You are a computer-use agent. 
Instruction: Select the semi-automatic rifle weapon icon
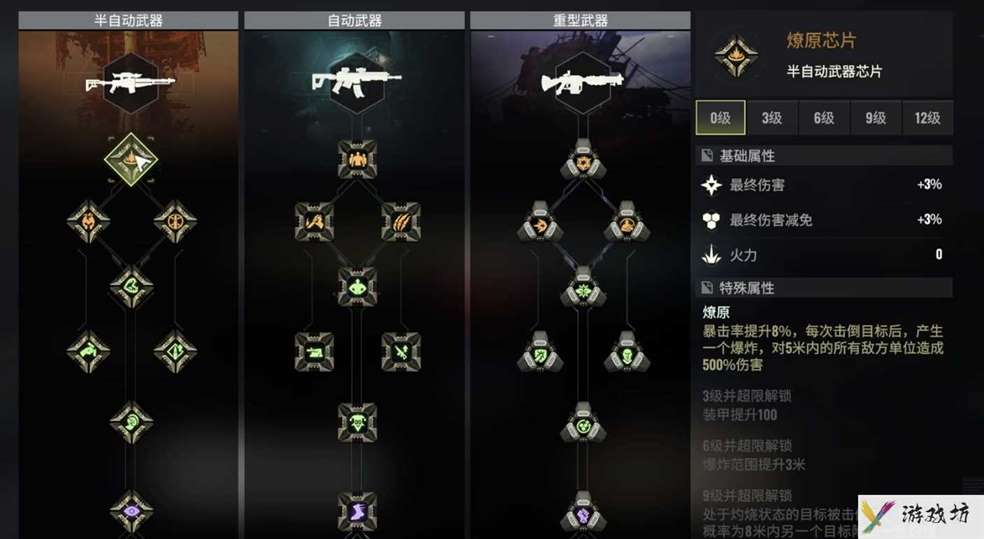coord(131,83)
